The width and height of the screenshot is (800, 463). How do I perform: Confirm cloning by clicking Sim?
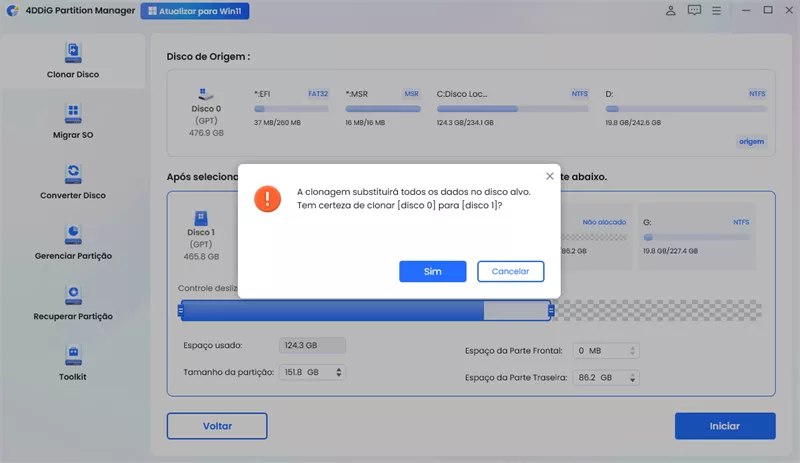click(x=432, y=271)
